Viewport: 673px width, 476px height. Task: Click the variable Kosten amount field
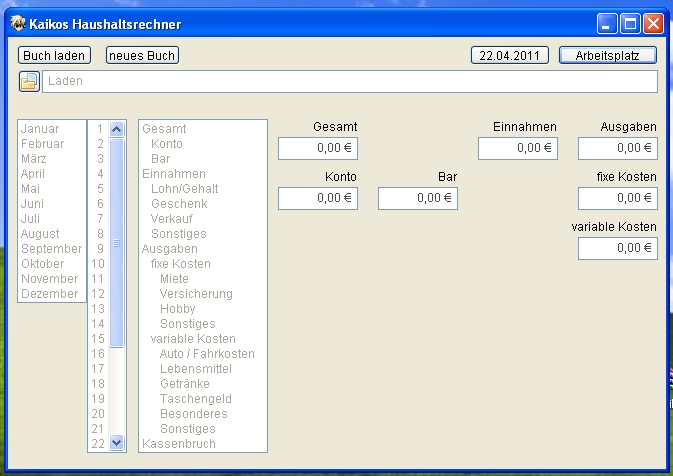[617, 248]
